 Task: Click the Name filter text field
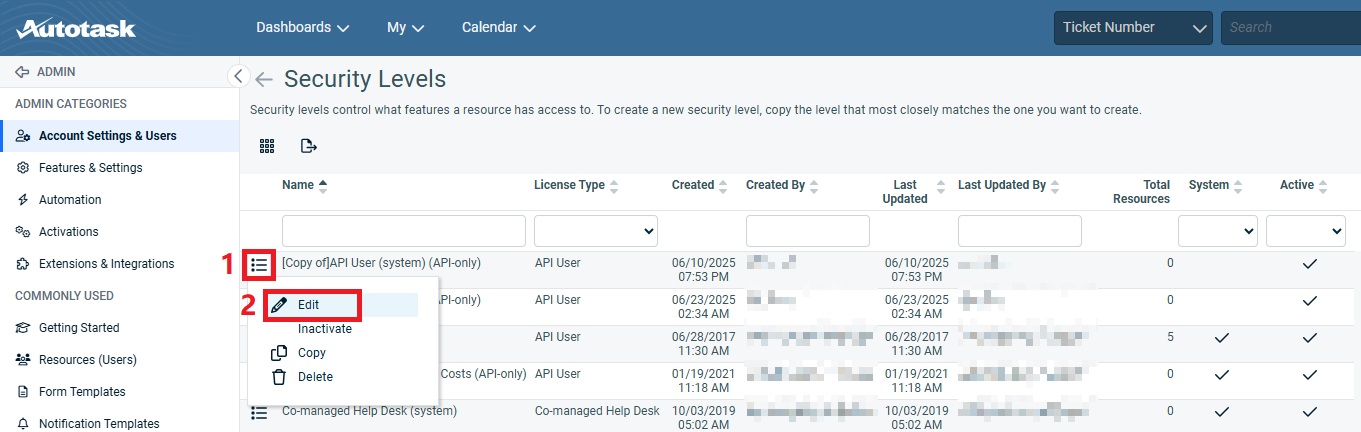pos(403,231)
